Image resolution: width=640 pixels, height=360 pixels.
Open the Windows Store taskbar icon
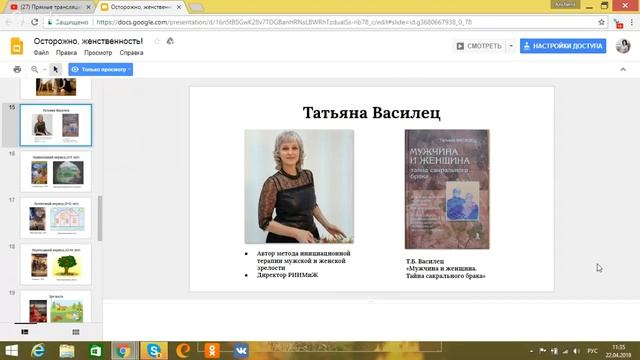pyautogui.click(x=96, y=351)
